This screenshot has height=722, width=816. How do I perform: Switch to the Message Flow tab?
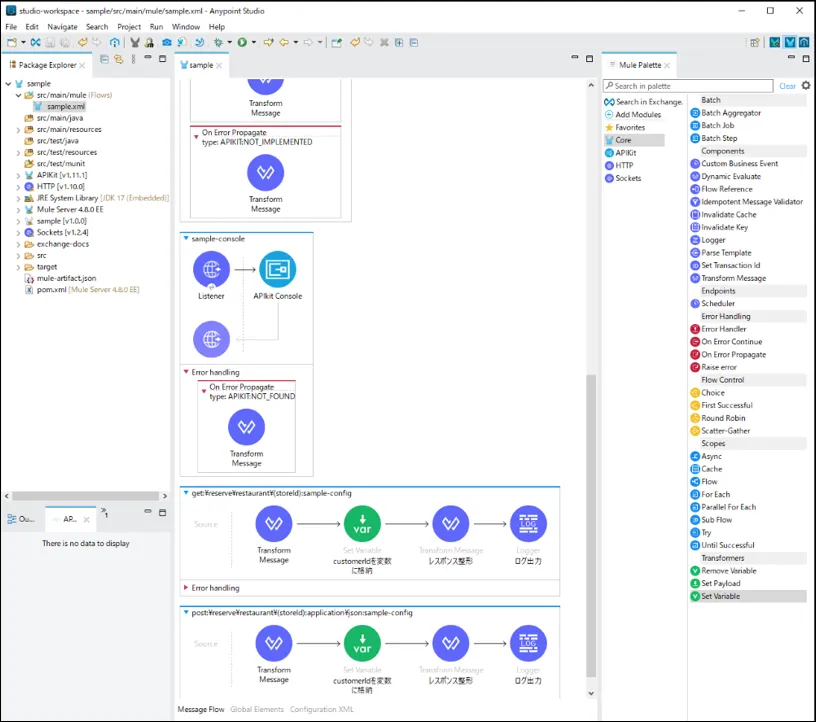click(x=201, y=710)
